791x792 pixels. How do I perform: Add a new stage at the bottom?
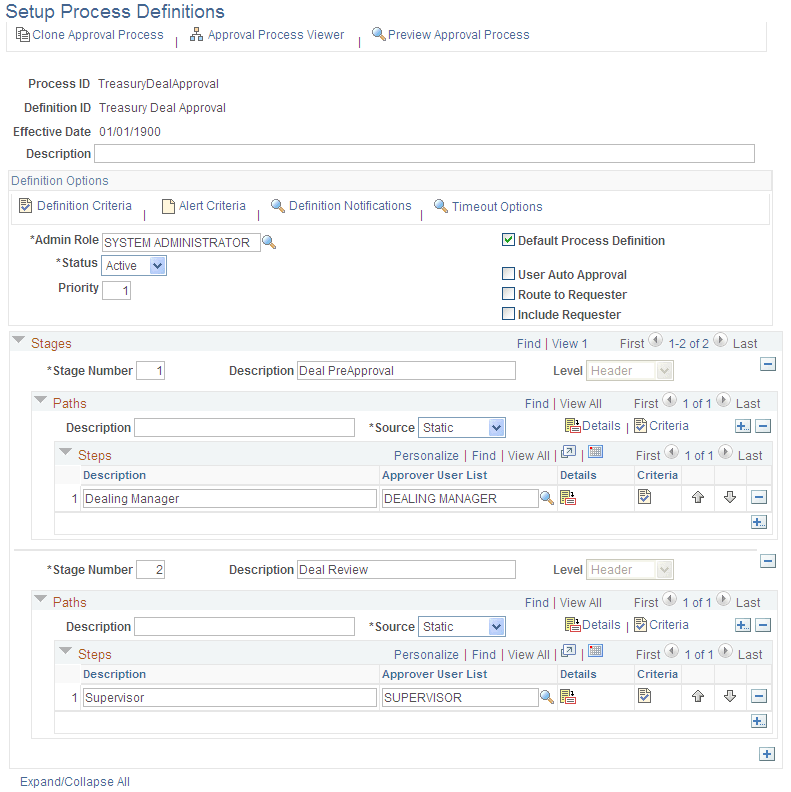point(767,754)
